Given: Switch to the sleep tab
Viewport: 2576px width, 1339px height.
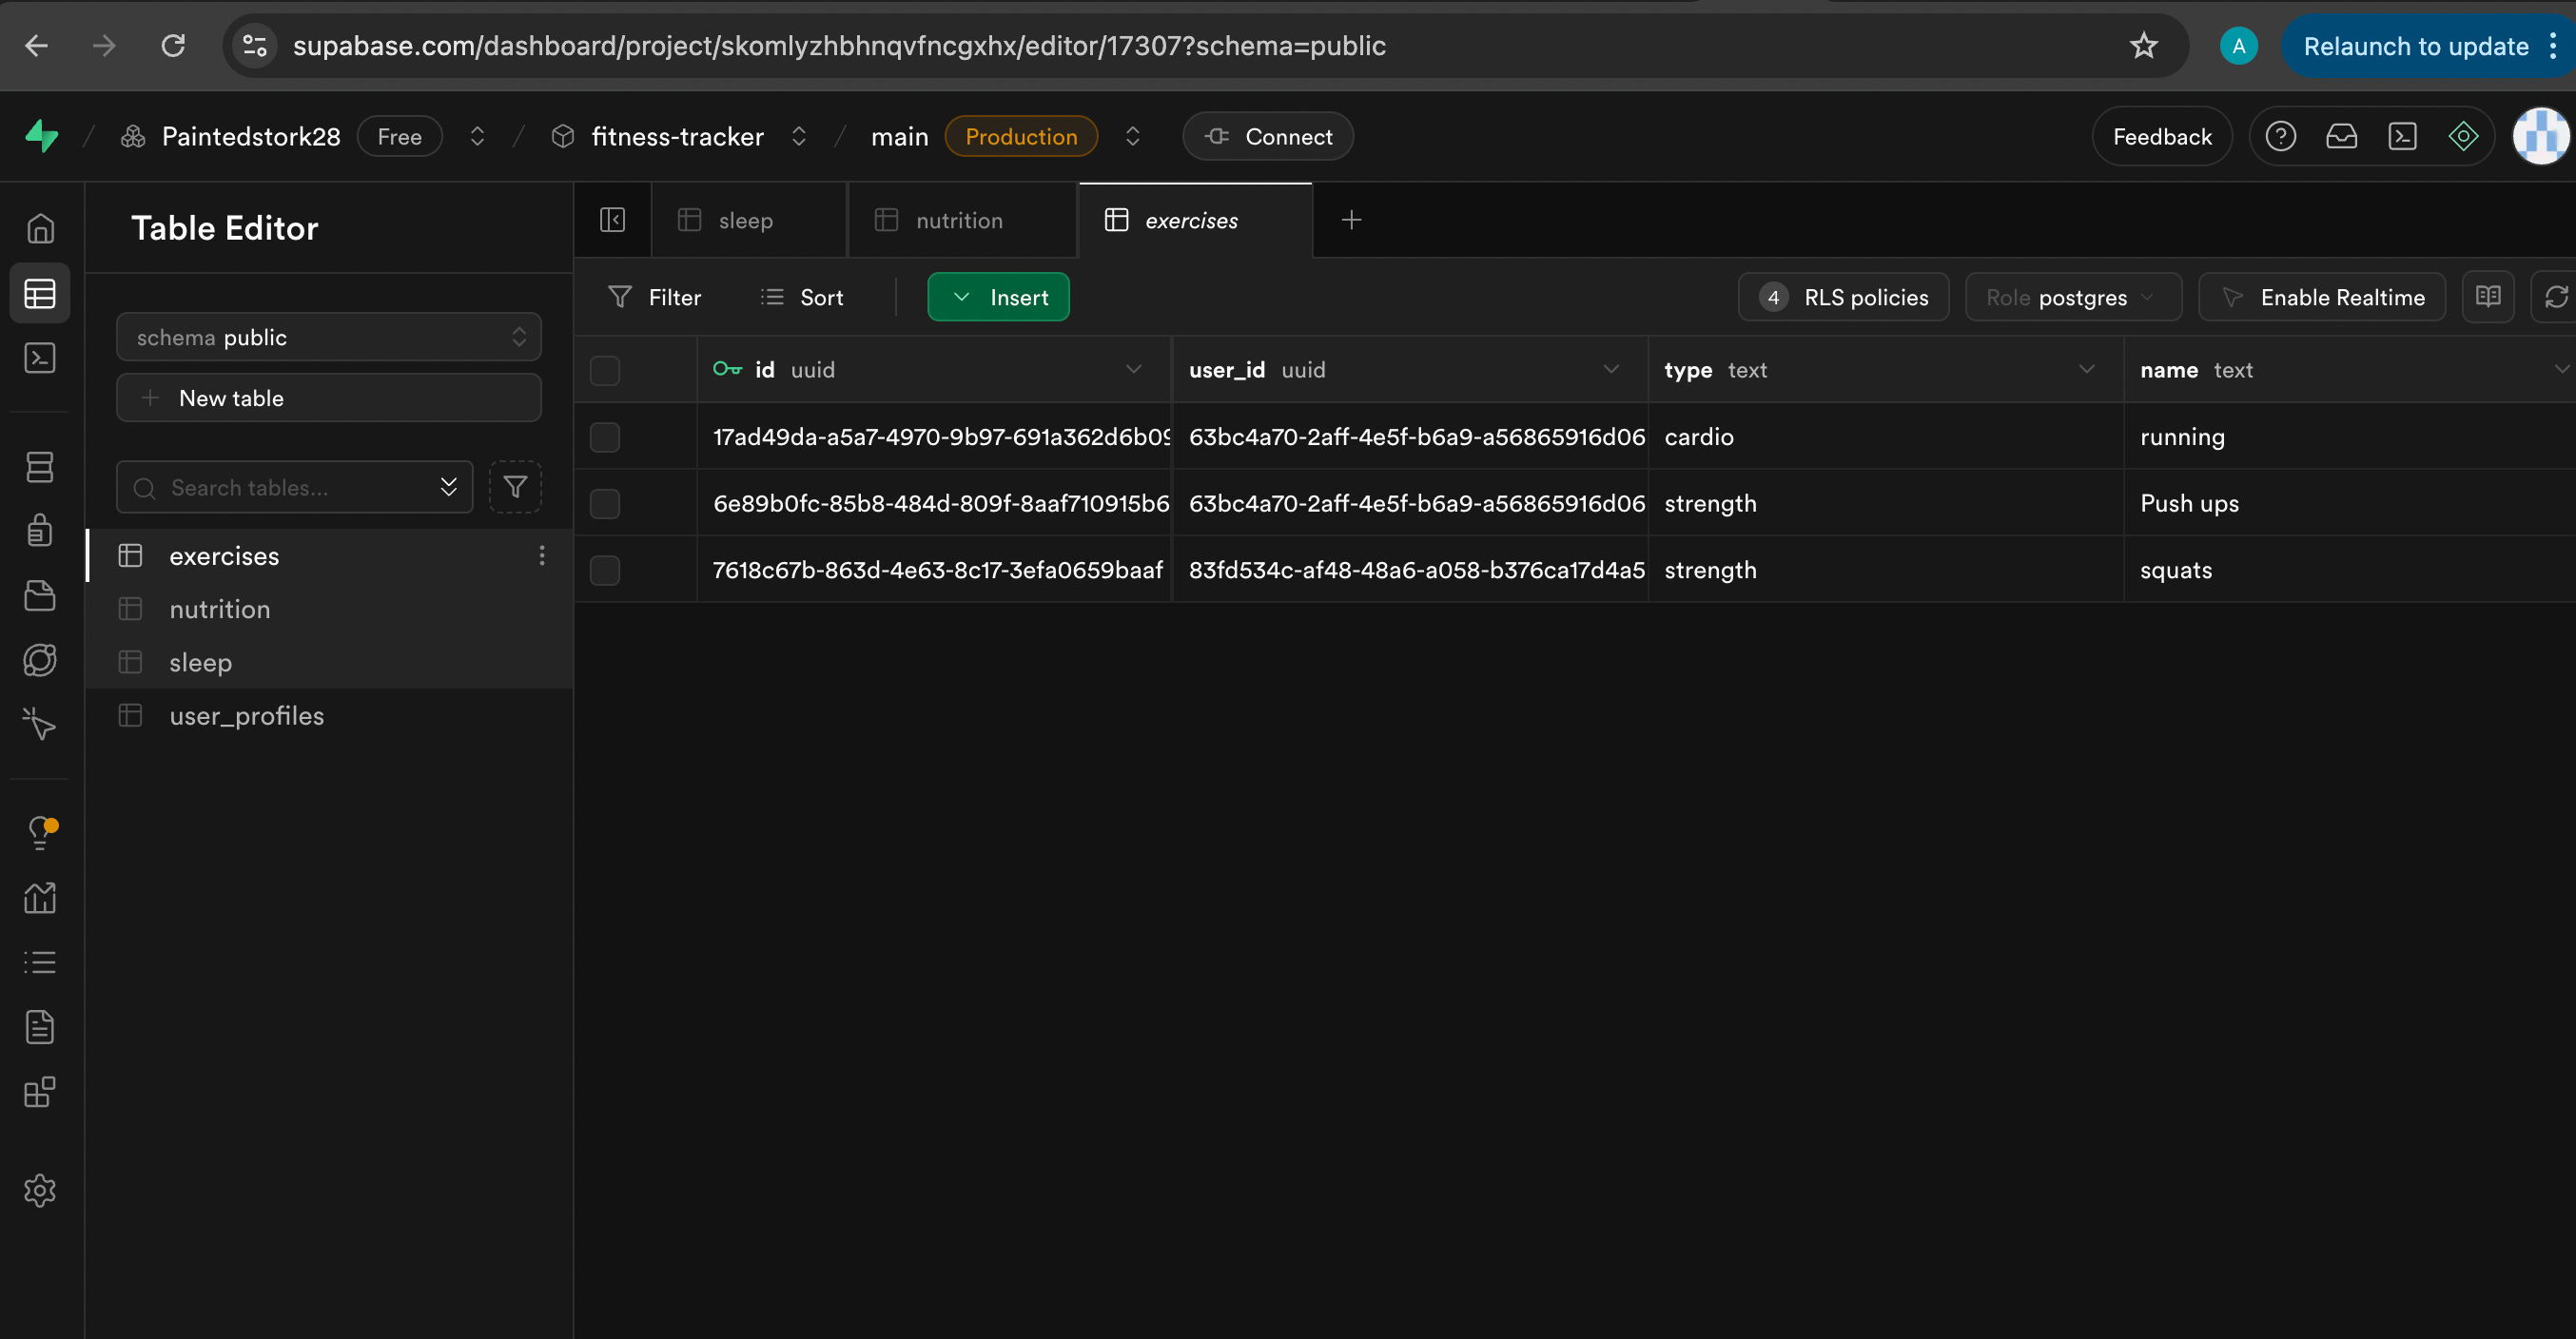Looking at the screenshot, I should pos(745,220).
